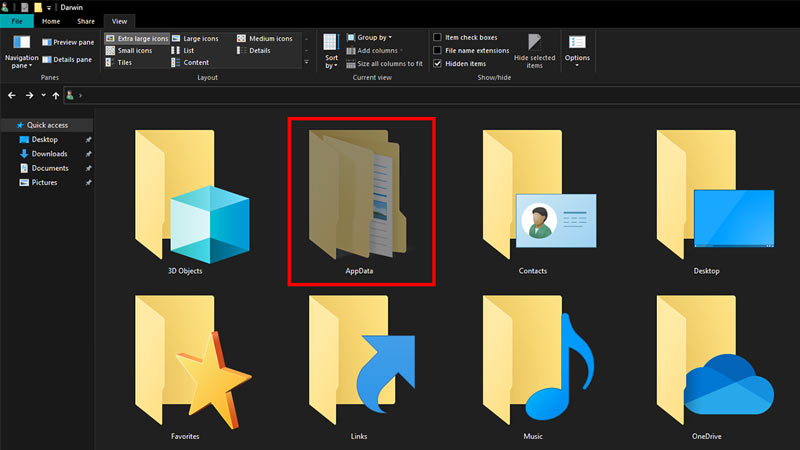Viewport: 800px width, 450px height.
Task: Go forward with the Forward arrow
Action: coord(30,95)
